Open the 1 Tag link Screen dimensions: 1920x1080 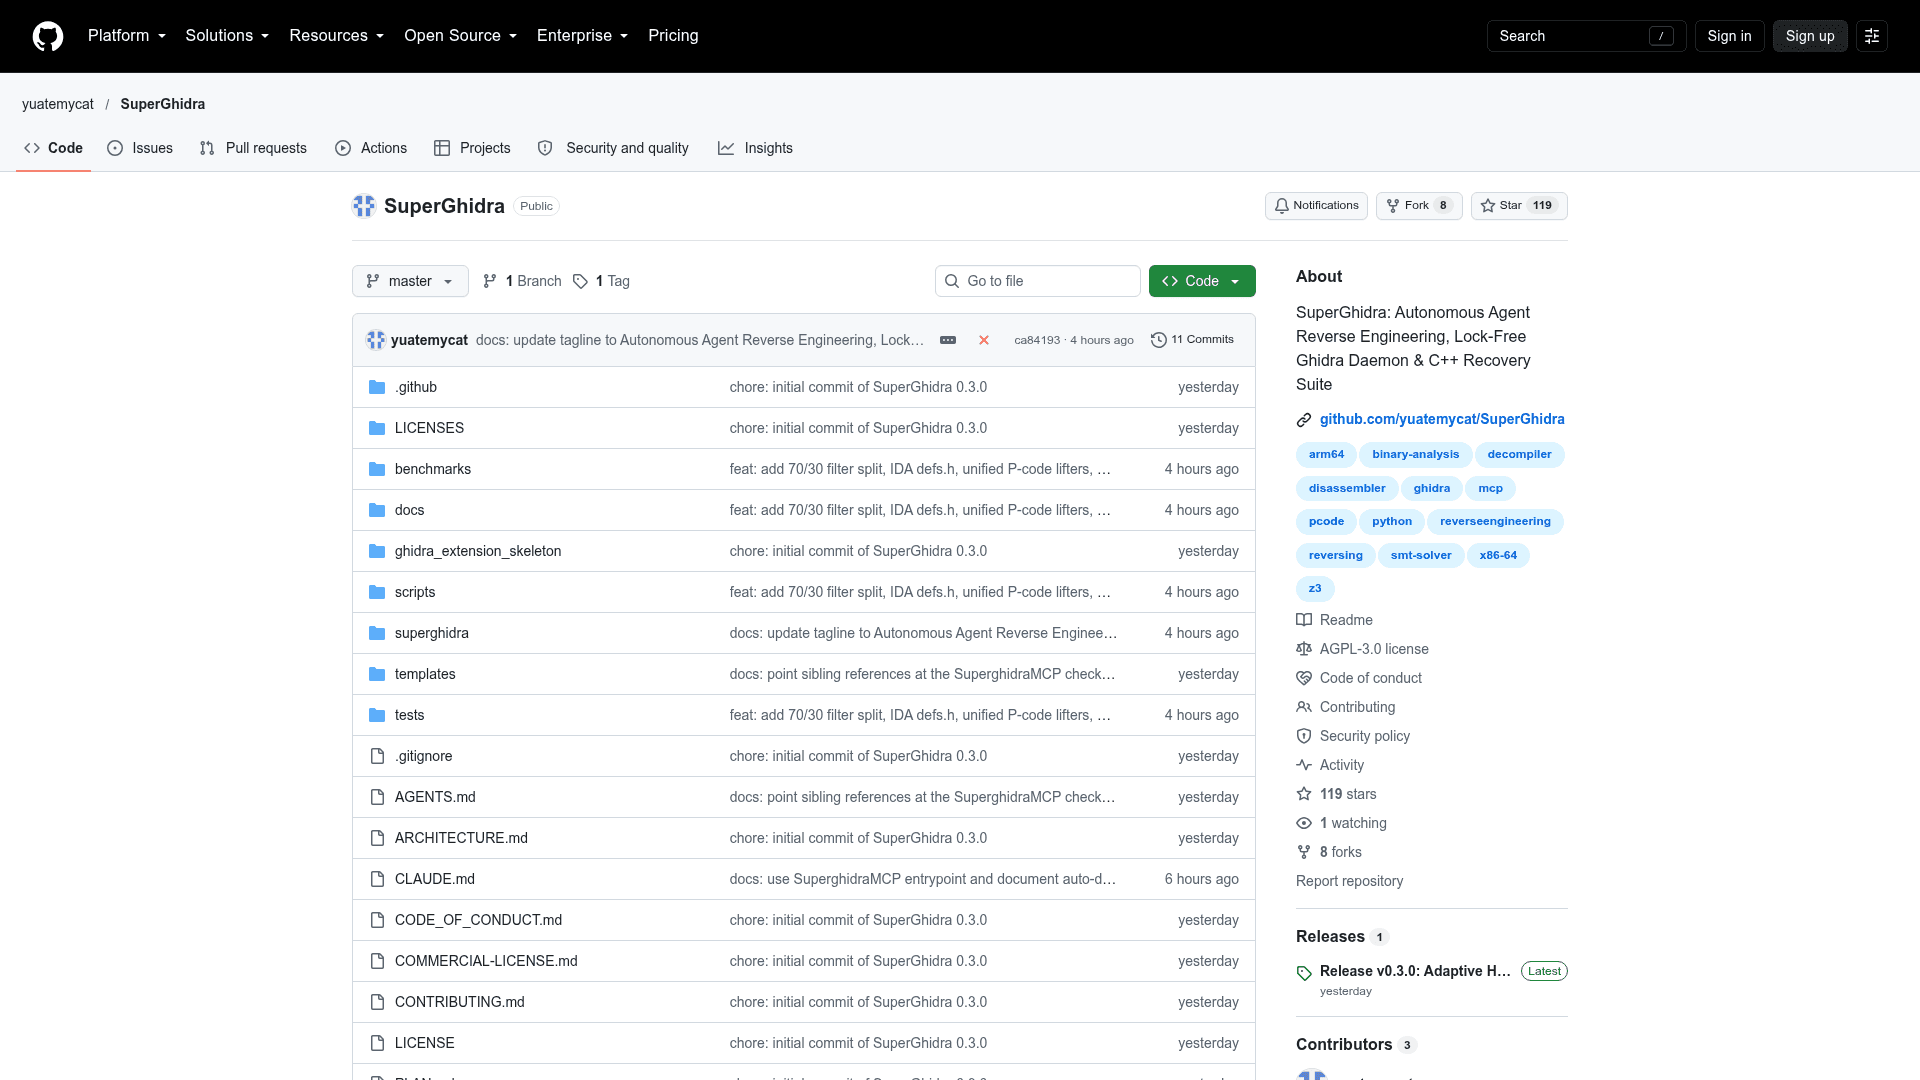click(x=601, y=281)
